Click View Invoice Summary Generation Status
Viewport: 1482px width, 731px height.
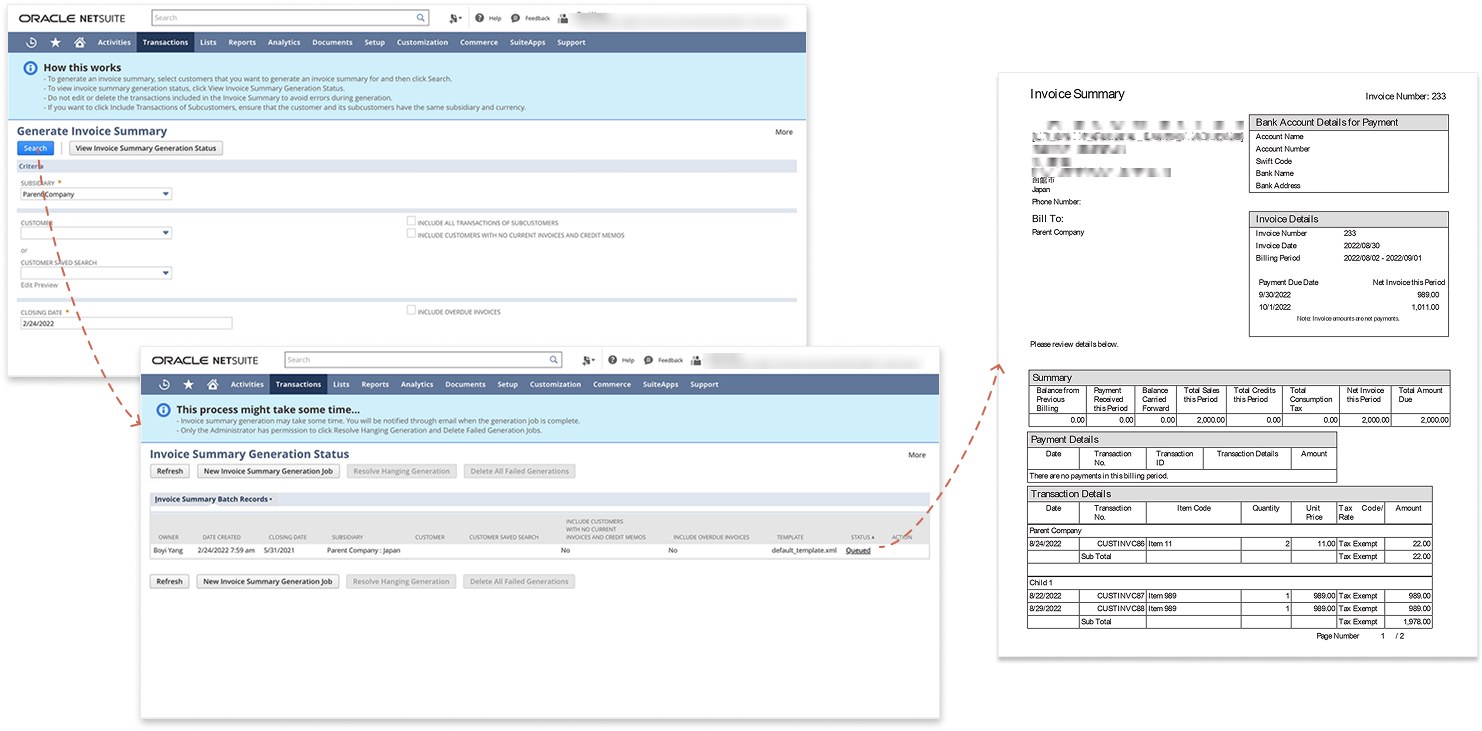click(x=146, y=148)
